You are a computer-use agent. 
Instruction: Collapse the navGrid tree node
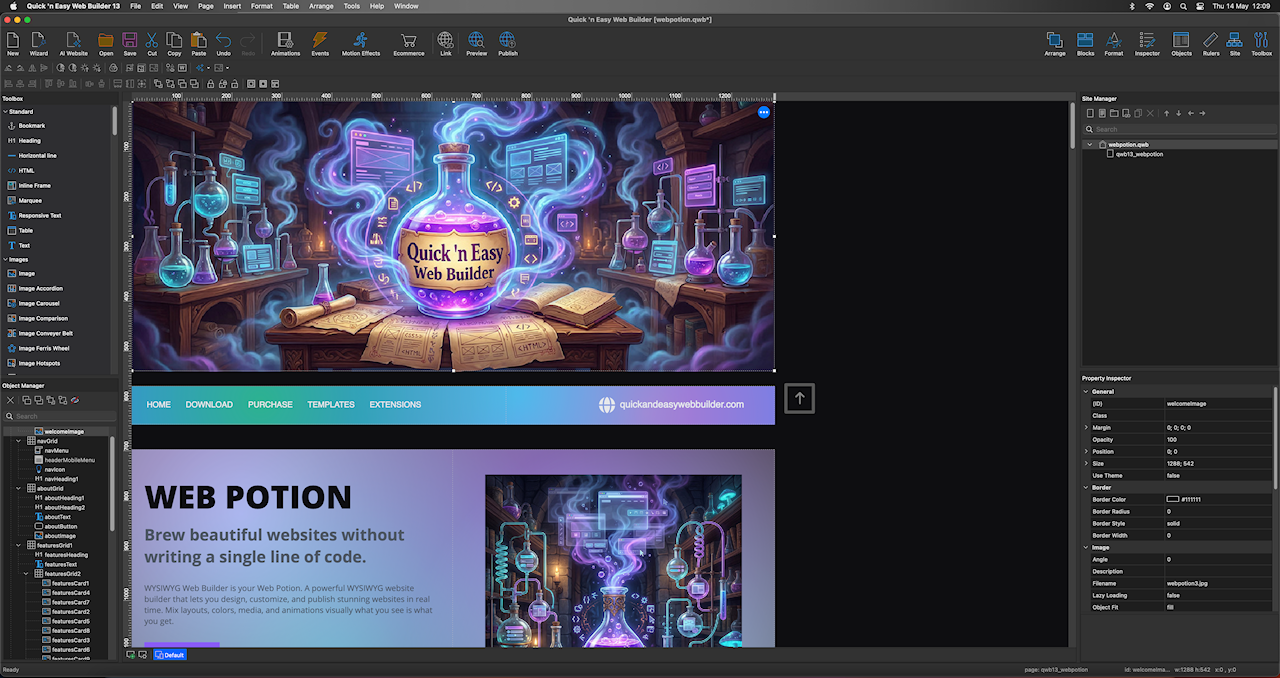19,441
